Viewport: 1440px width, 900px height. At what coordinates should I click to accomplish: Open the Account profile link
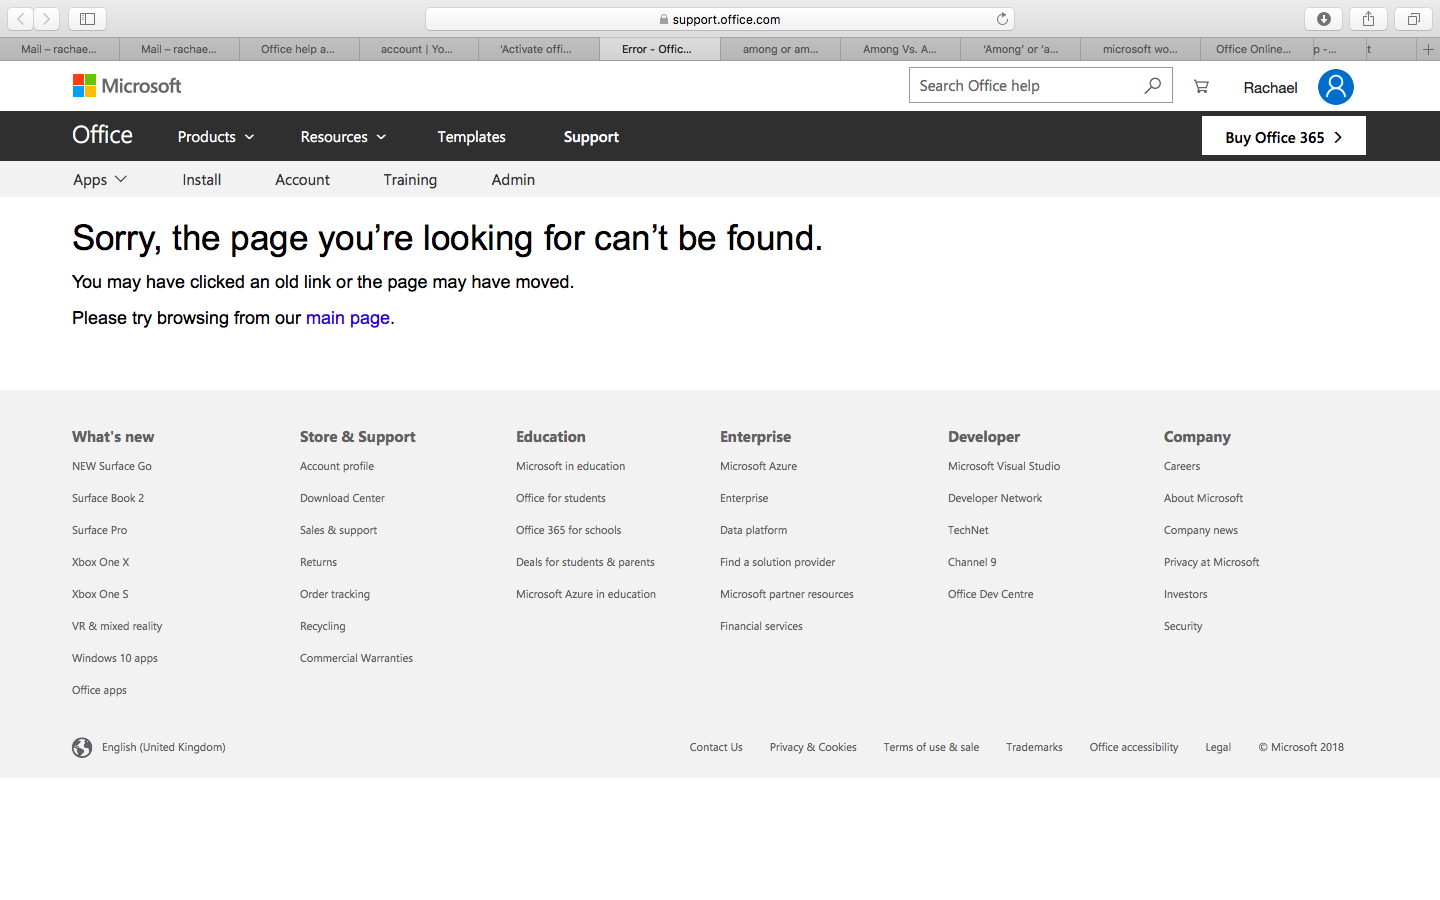[337, 466]
